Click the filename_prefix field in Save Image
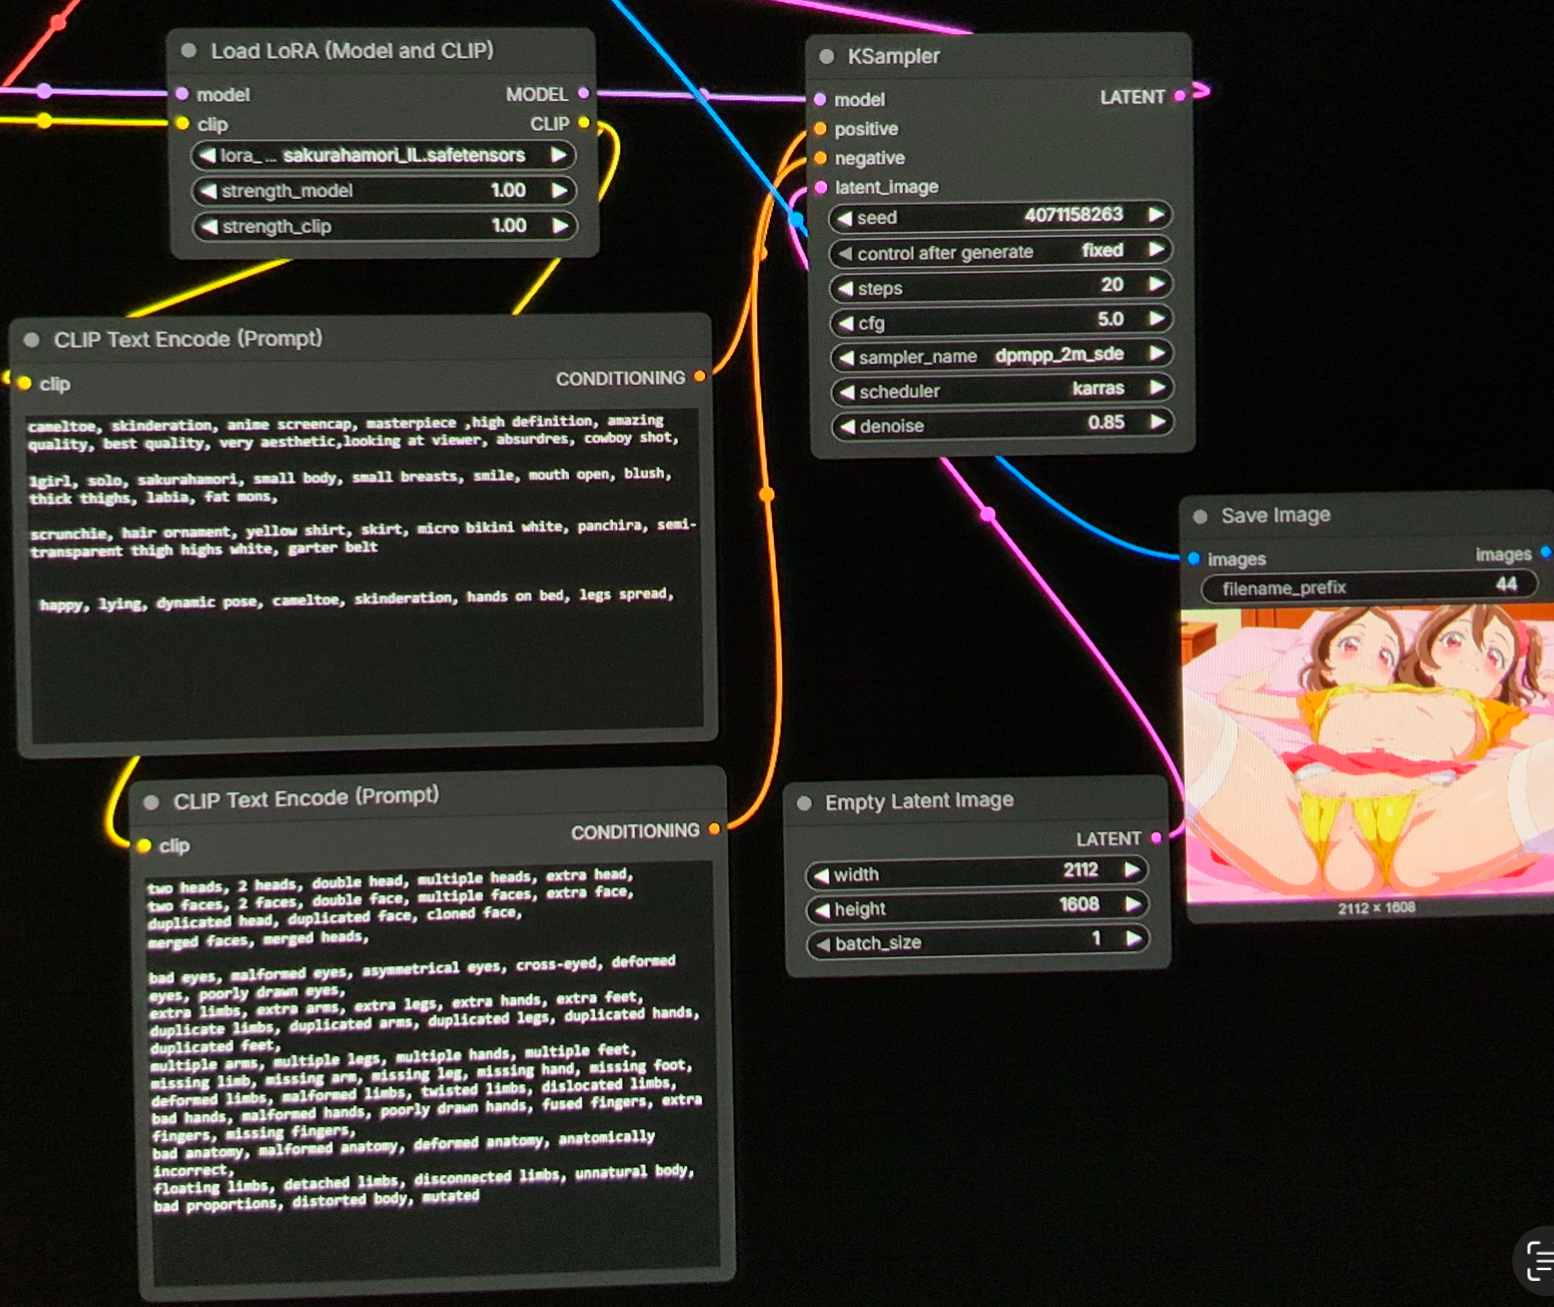 (1369, 587)
